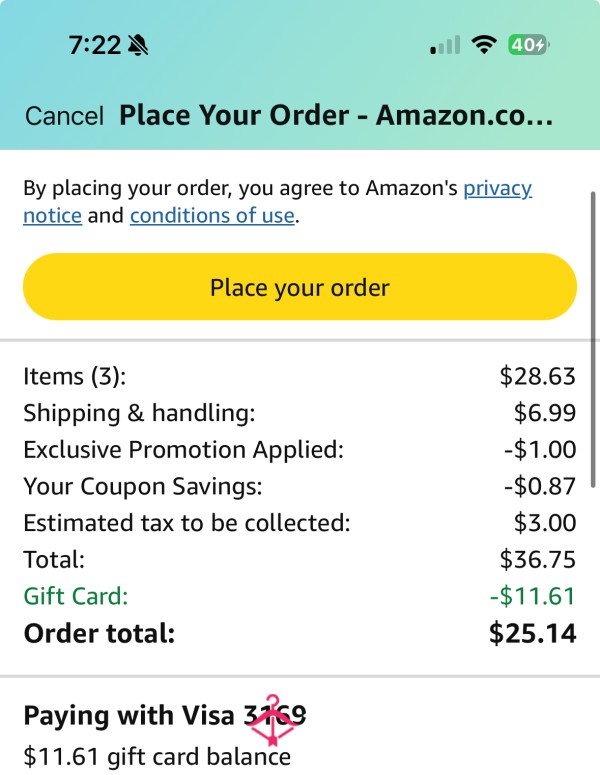Image resolution: width=600 pixels, height=775 pixels.
Task: Open the privacy notice link
Action: point(277,202)
